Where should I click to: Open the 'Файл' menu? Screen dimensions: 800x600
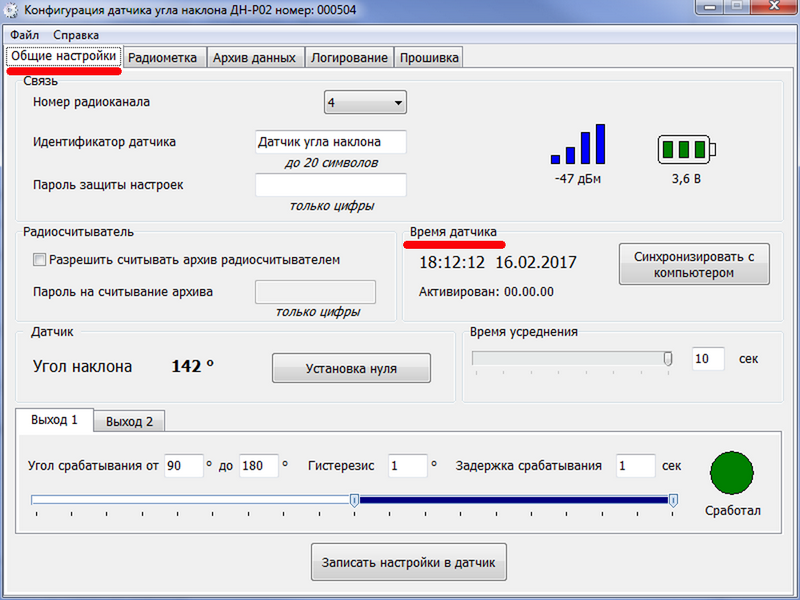(x=24, y=35)
